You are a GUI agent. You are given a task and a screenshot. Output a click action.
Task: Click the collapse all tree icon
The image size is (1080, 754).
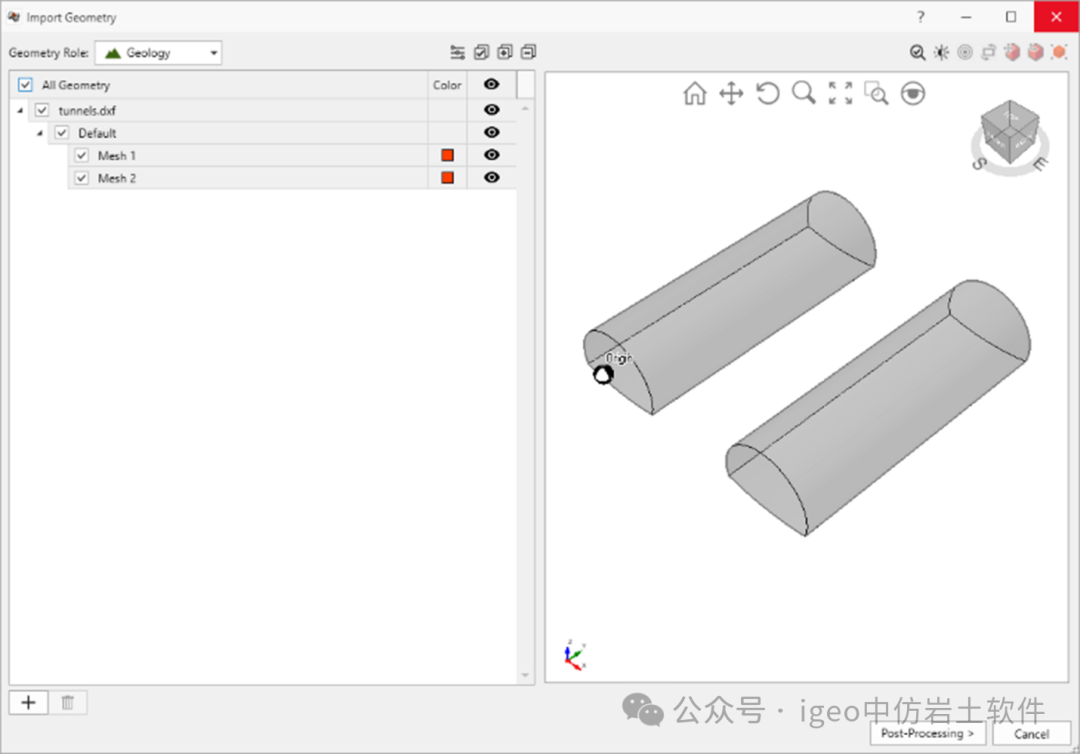pyautogui.click(x=528, y=53)
